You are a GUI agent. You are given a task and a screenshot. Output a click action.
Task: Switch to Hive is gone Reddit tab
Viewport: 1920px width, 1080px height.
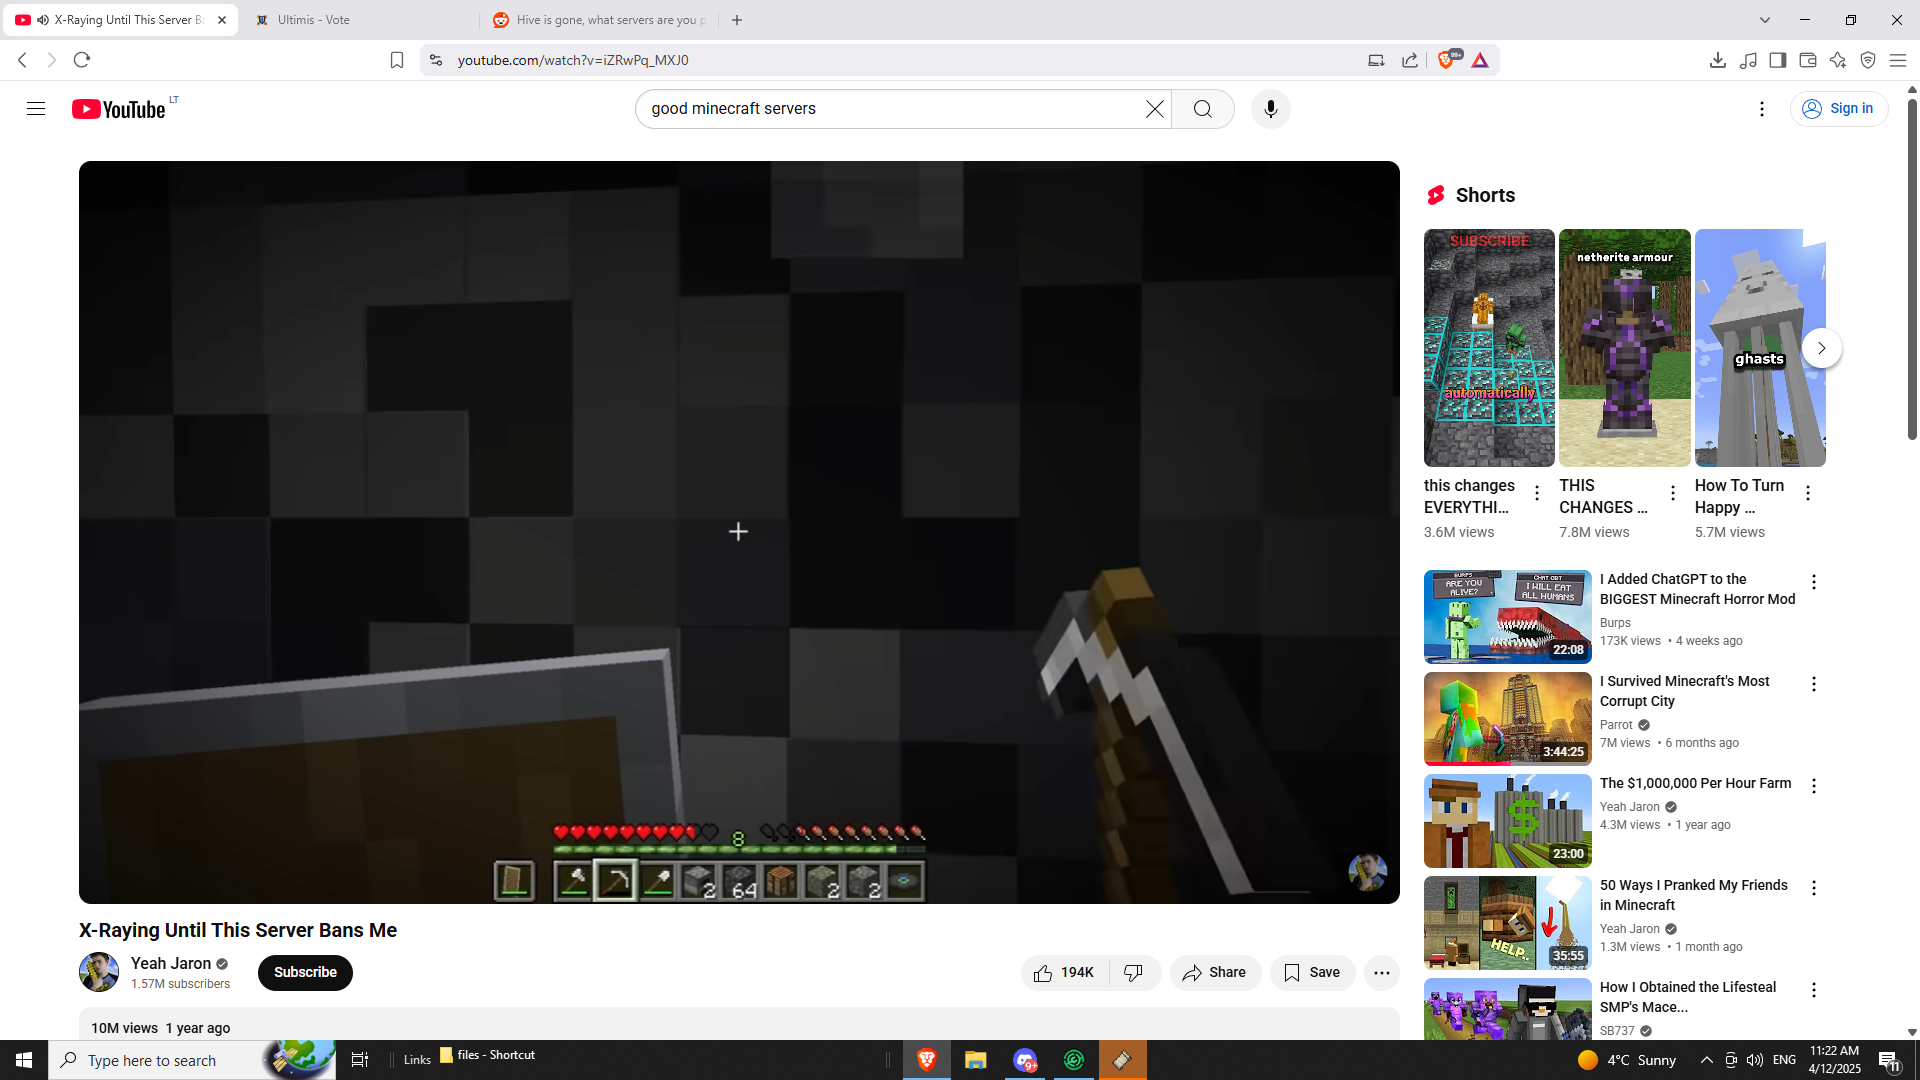pos(610,20)
